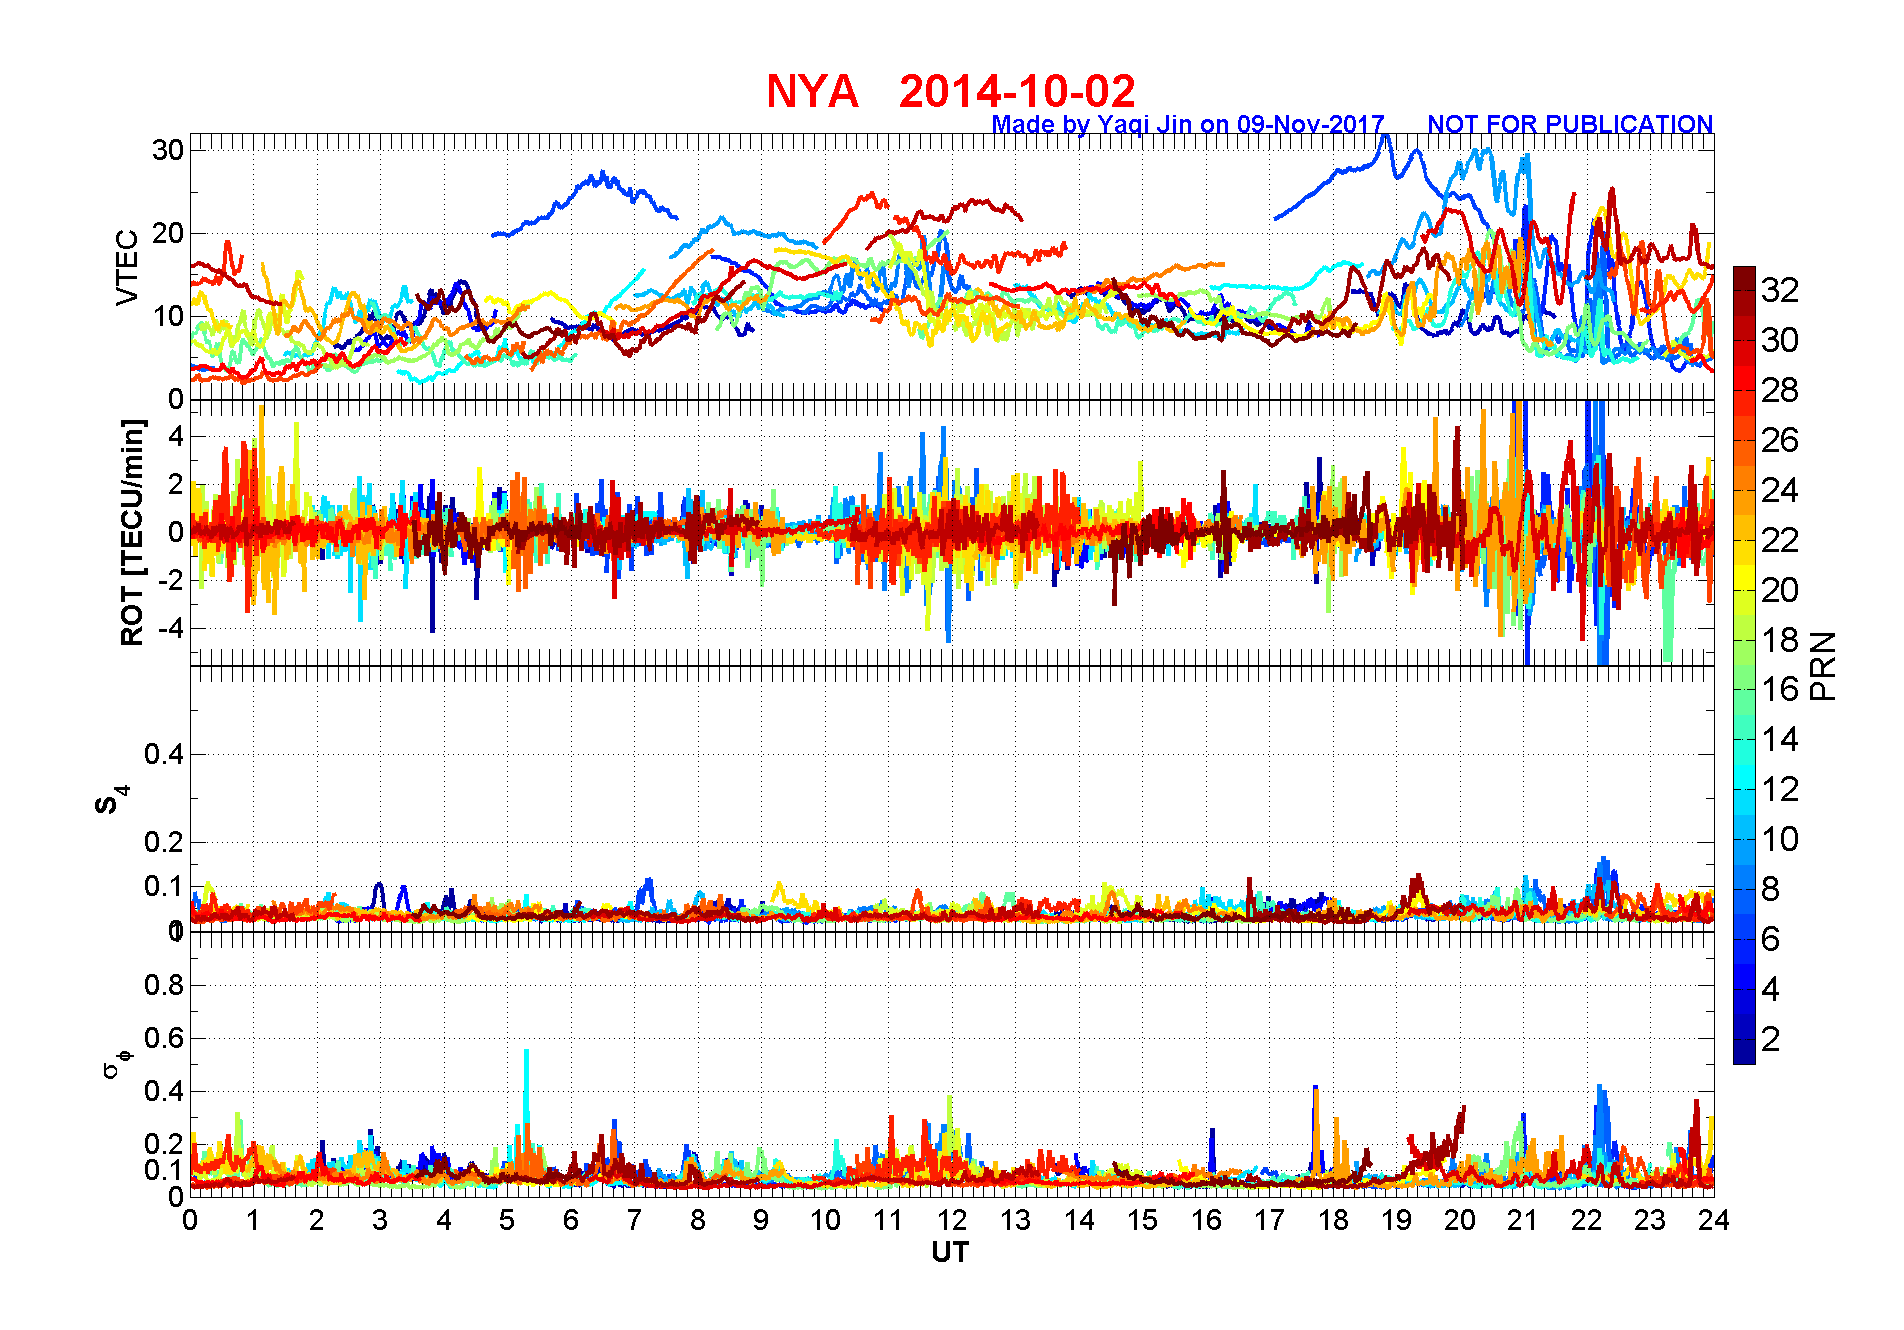This screenshot has height=1330, width=1904.
Task: Click VTEC axis tick label '20'
Action: point(168,233)
